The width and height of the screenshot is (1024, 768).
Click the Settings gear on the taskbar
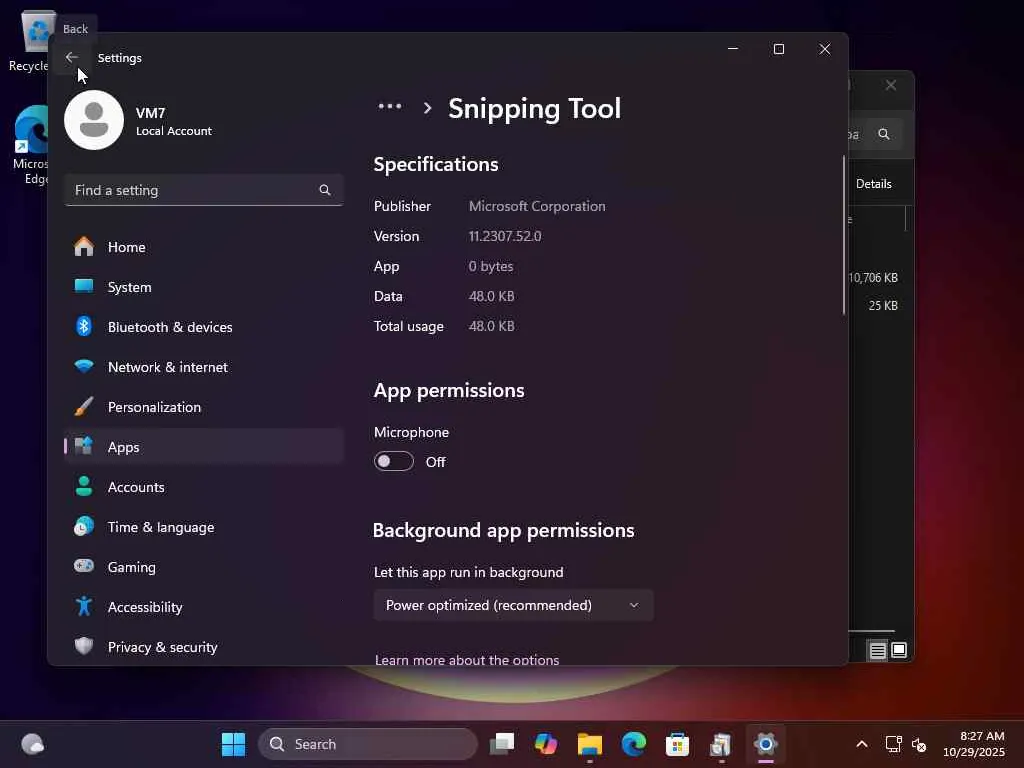coord(765,744)
